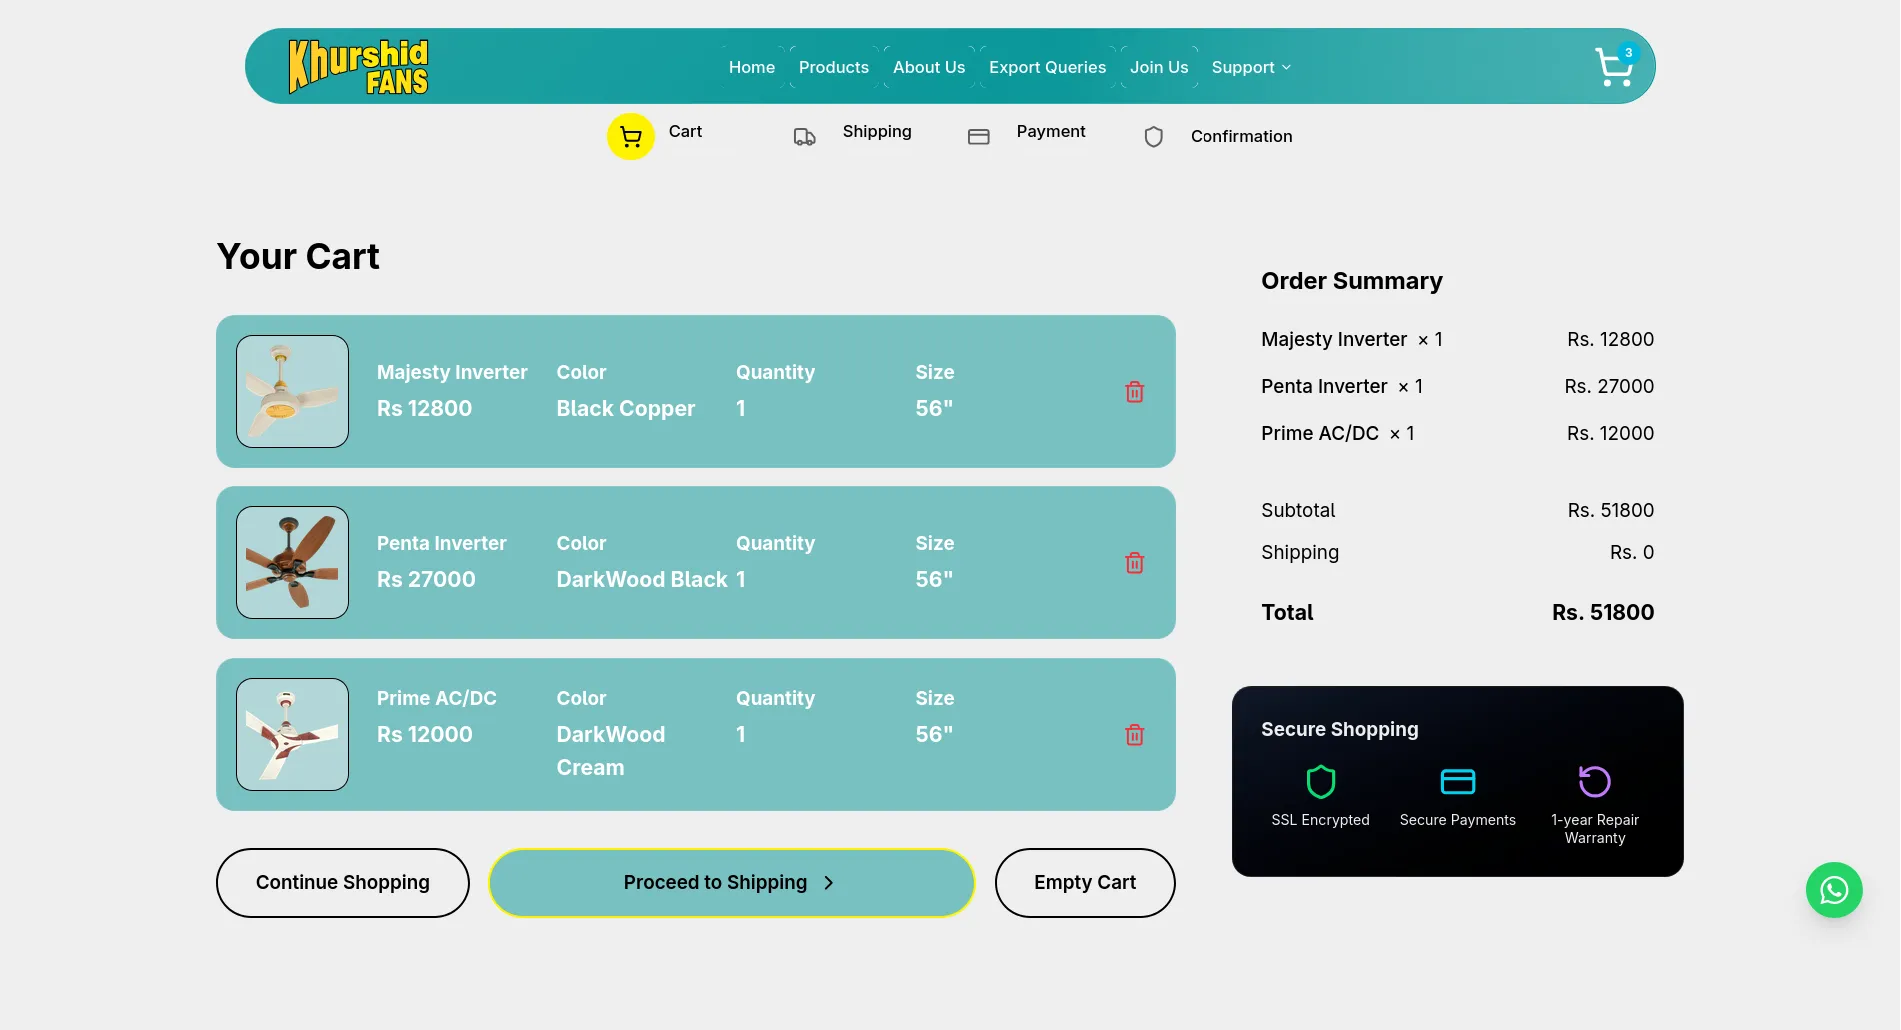Viewport: 1901px width, 1030px height.
Task: Click the Rs 12000 price in the cart row
Action: click(x=425, y=734)
